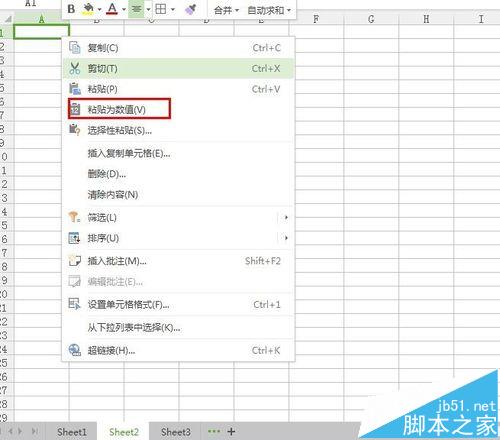Expand the 排序(U) submenu arrow

tap(286, 238)
